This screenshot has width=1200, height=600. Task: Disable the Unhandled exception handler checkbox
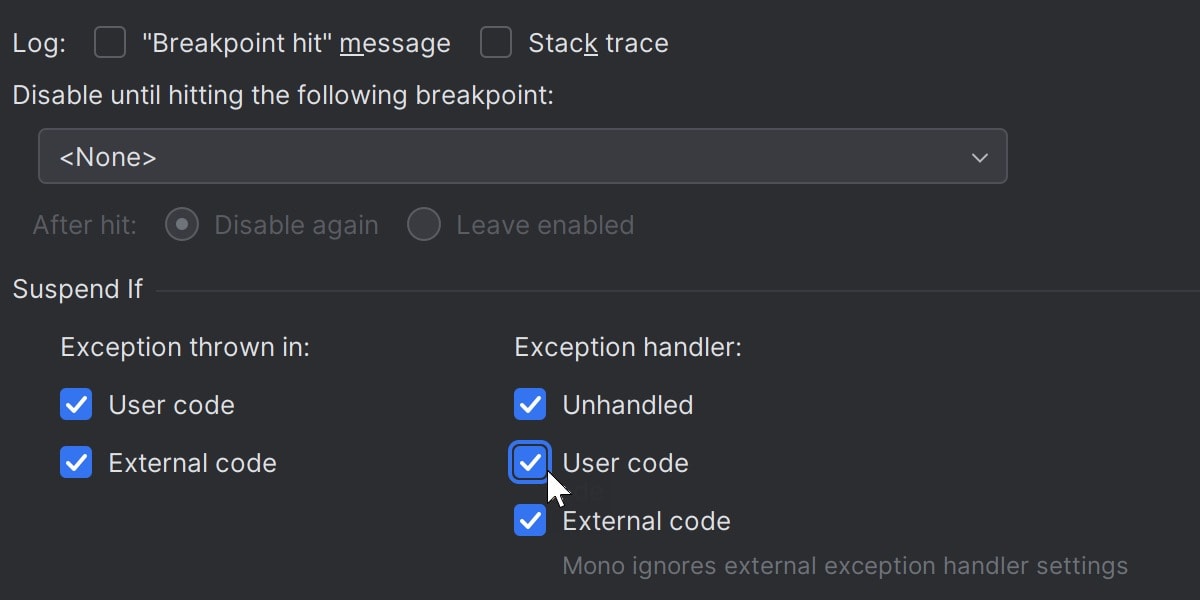click(530, 405)
